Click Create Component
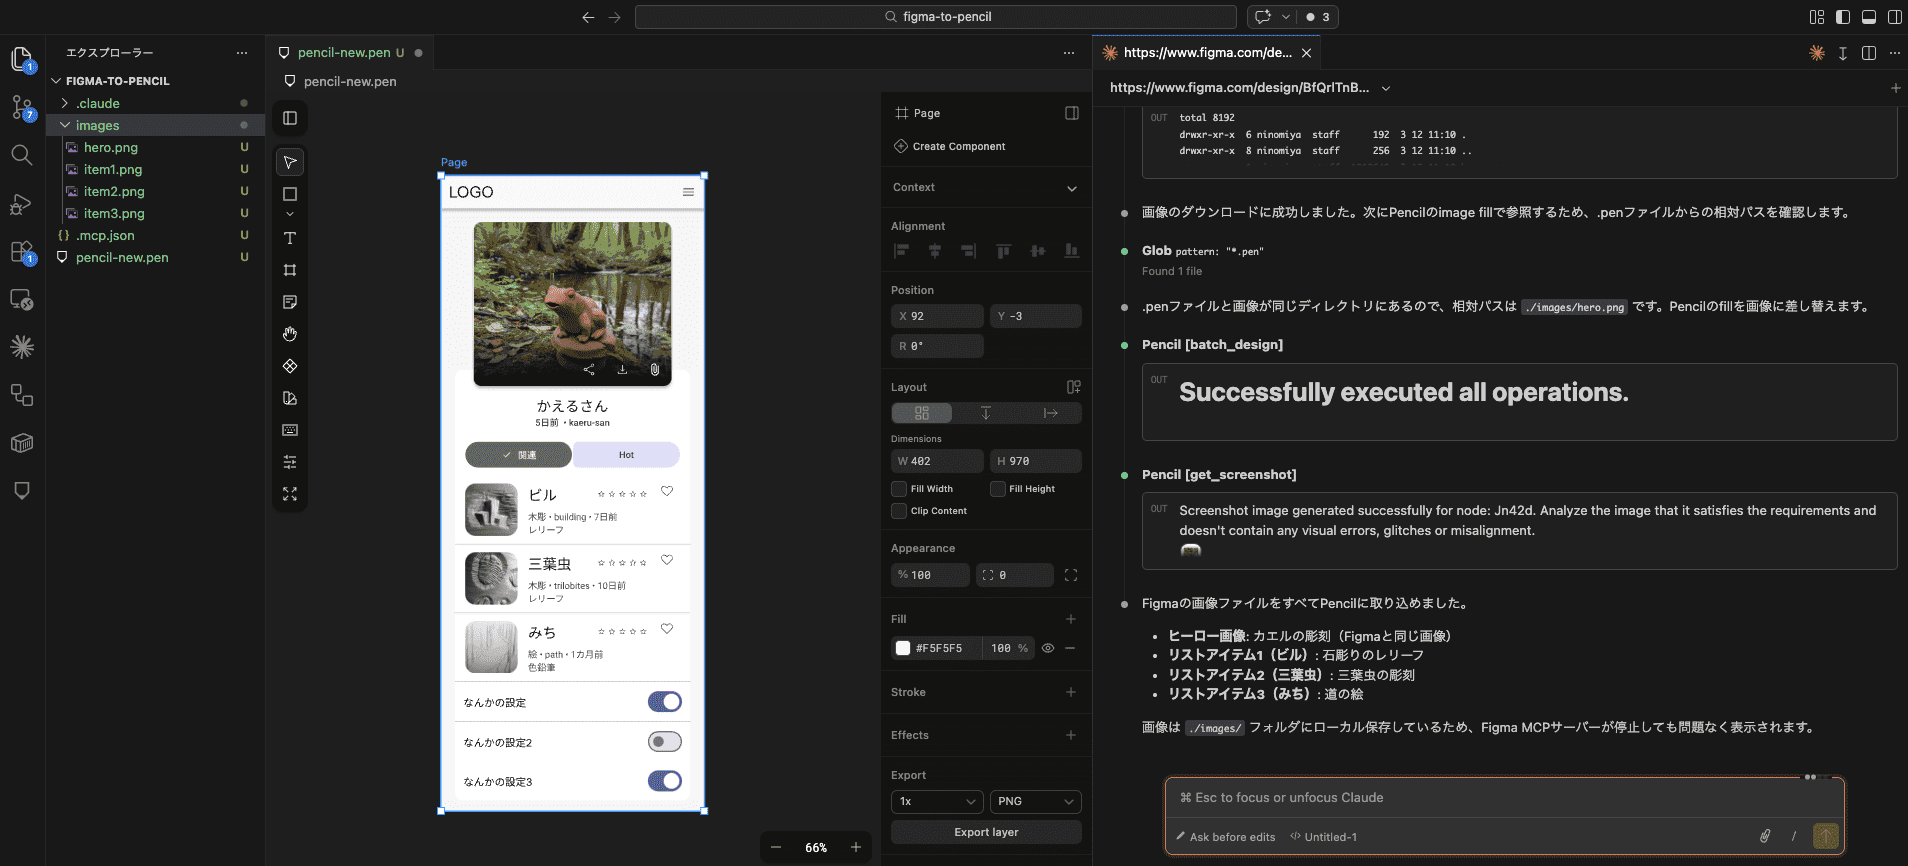 coord(958,146)
